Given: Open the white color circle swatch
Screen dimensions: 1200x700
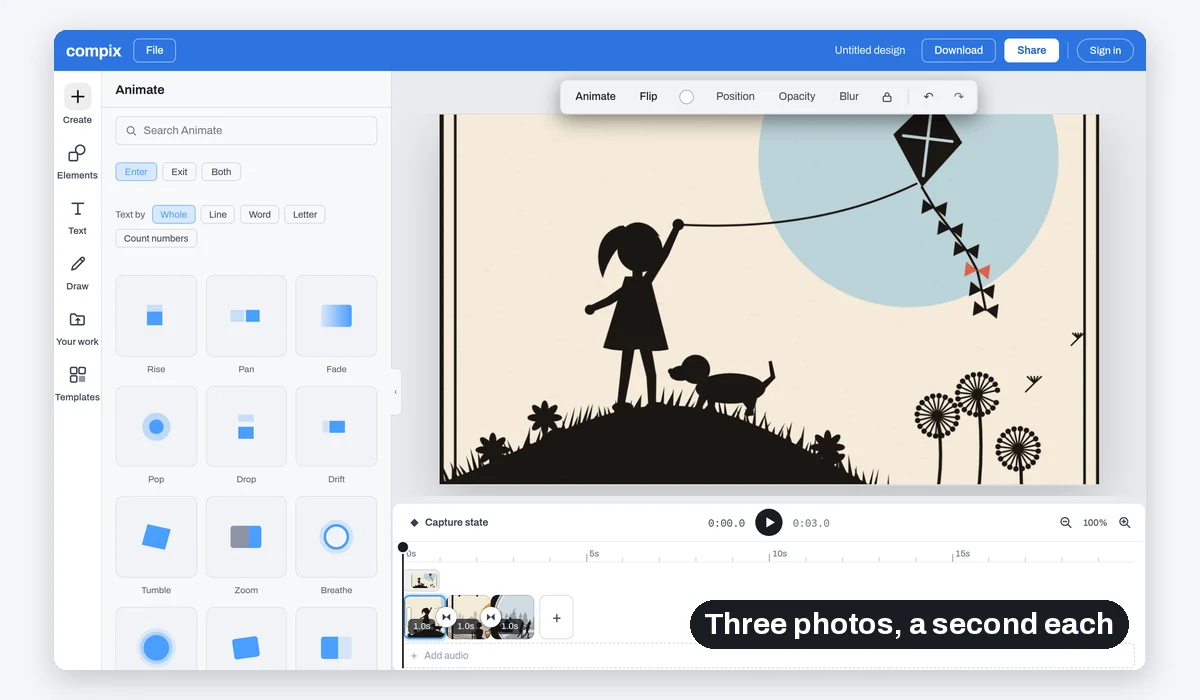Looking at the screenshot, I should tap(686, 97).
